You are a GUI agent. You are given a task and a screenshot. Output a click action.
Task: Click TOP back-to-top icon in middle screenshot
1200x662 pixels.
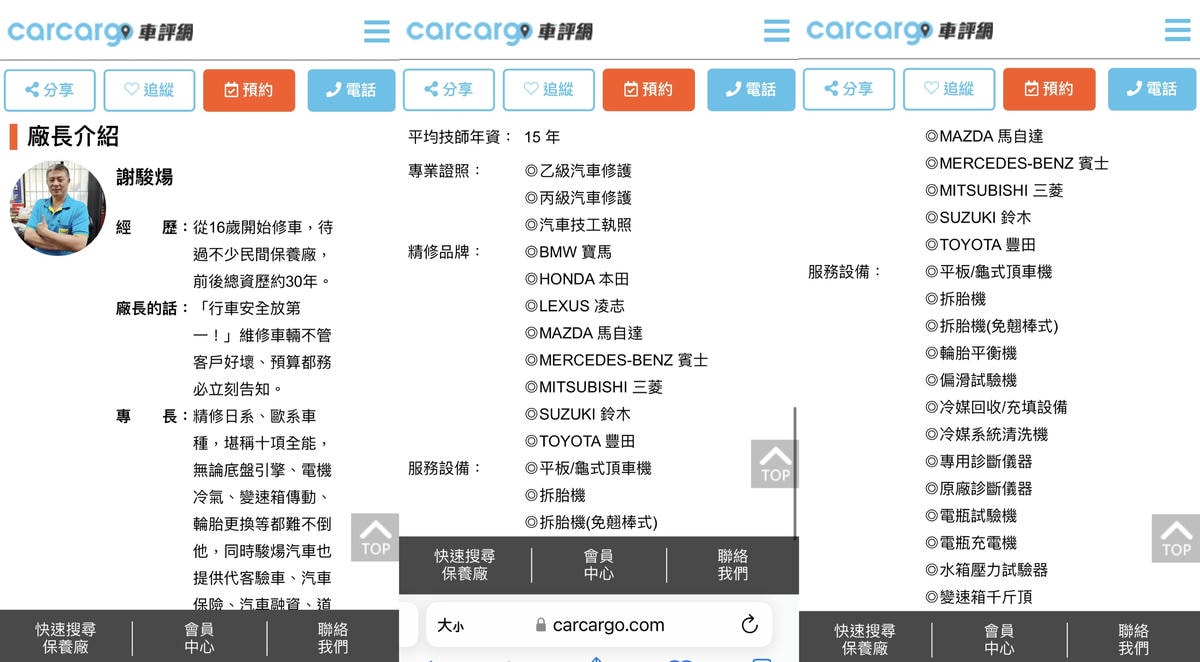click(775, 464)
